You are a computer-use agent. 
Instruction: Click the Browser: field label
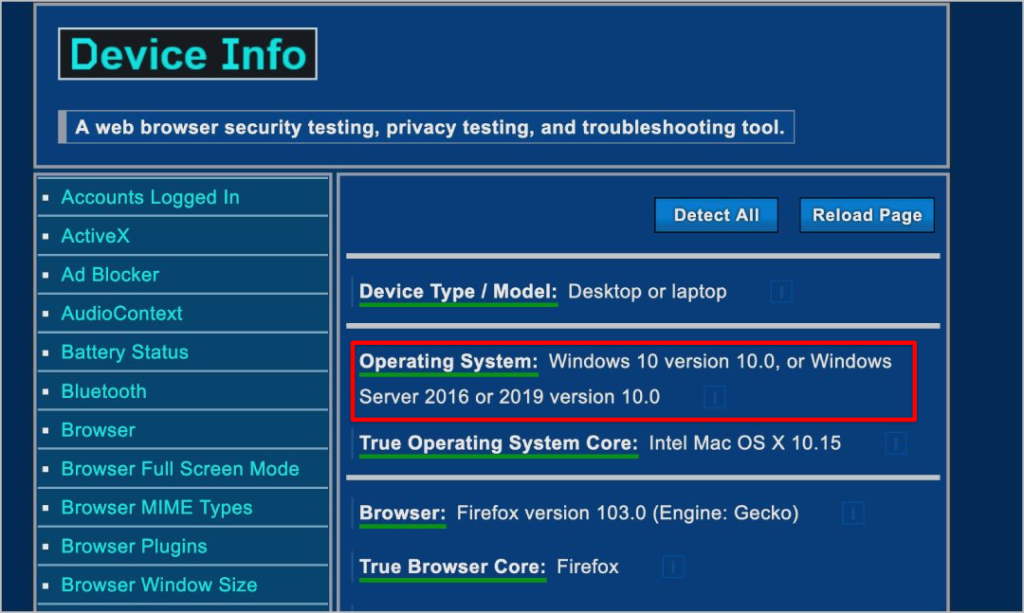pos(402,513)
